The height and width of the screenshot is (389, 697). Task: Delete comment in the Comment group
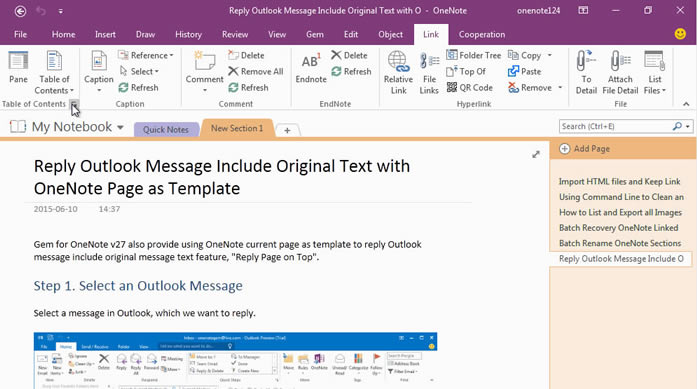pyautogui.click(x=246, y=55)
